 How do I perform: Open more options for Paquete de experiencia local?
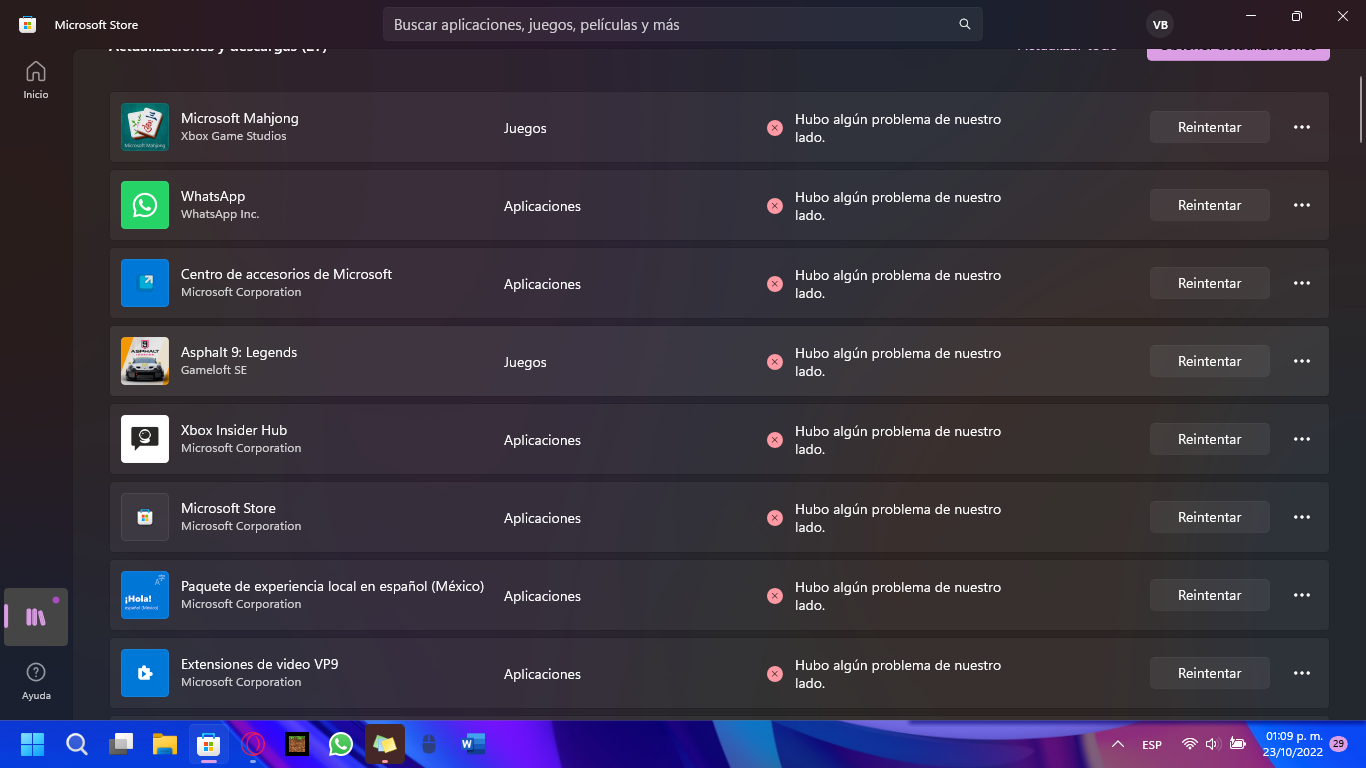point(1302,595)
